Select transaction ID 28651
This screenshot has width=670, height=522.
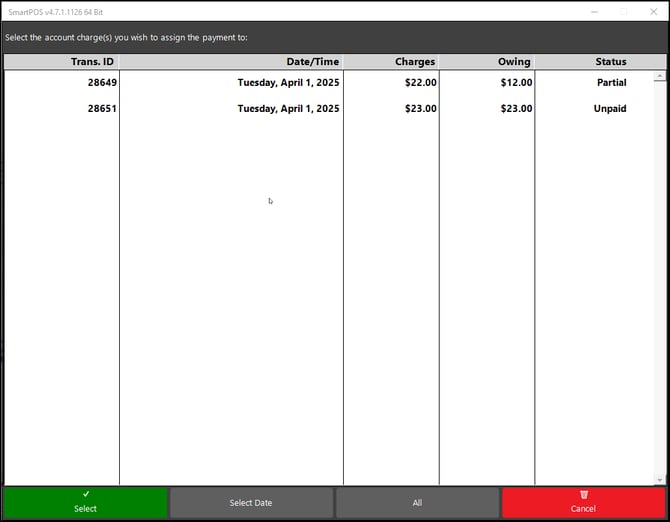coord(102,109)
